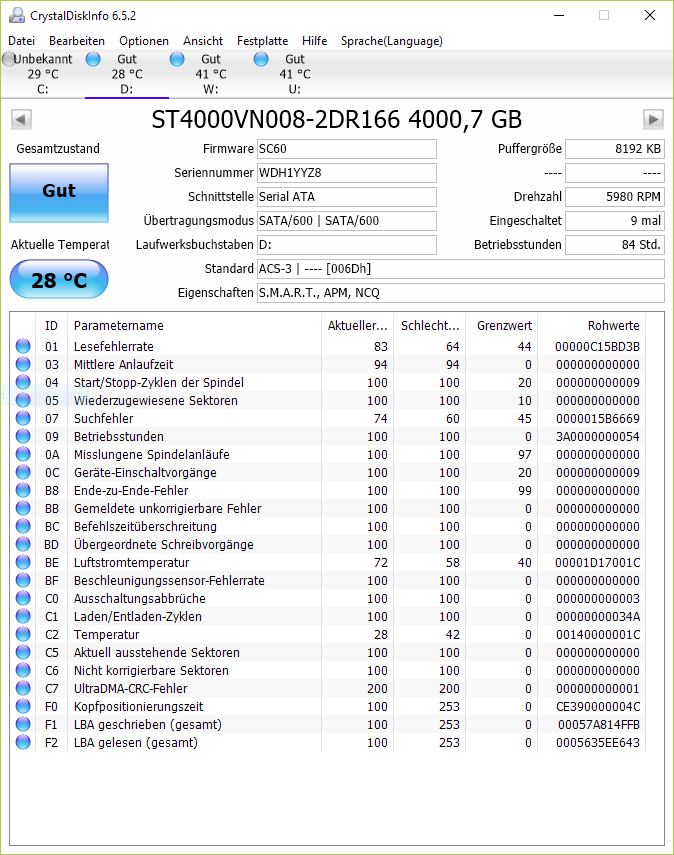The image size is (674, 855).
Task: Click the Grenzwert column header
Action: tap(502, 326)
